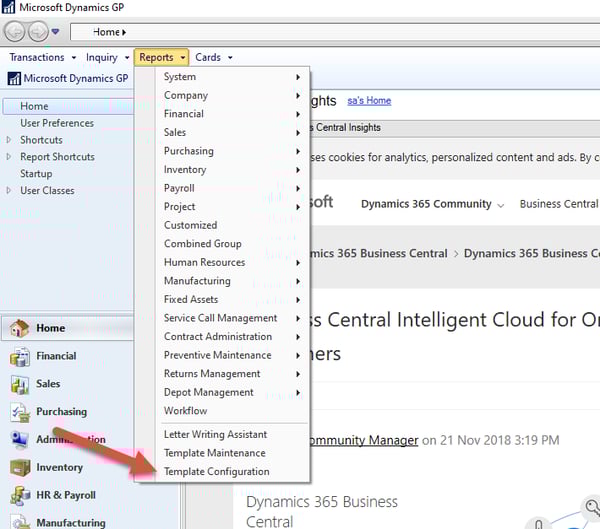Viewport: 600px width, 529px height.
Task: Open the HR & Payroll module icon
Action: 19,495
